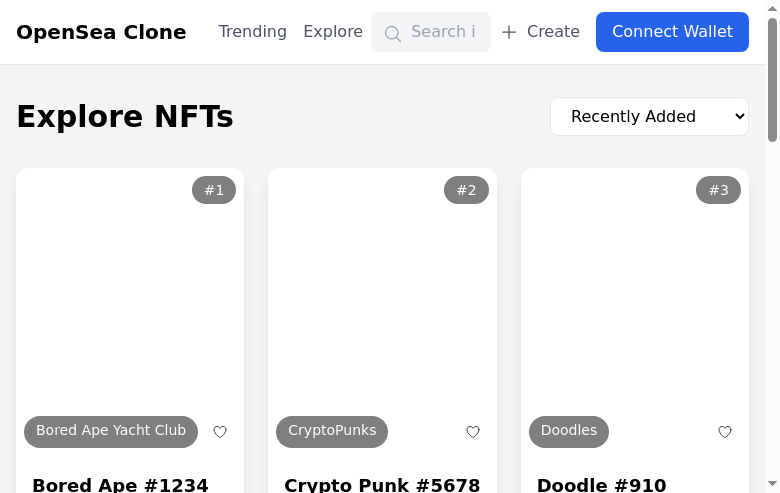Screen dimensions: 780x493
Task: Click the Connect Wallet button
Action: pos(672,32)
